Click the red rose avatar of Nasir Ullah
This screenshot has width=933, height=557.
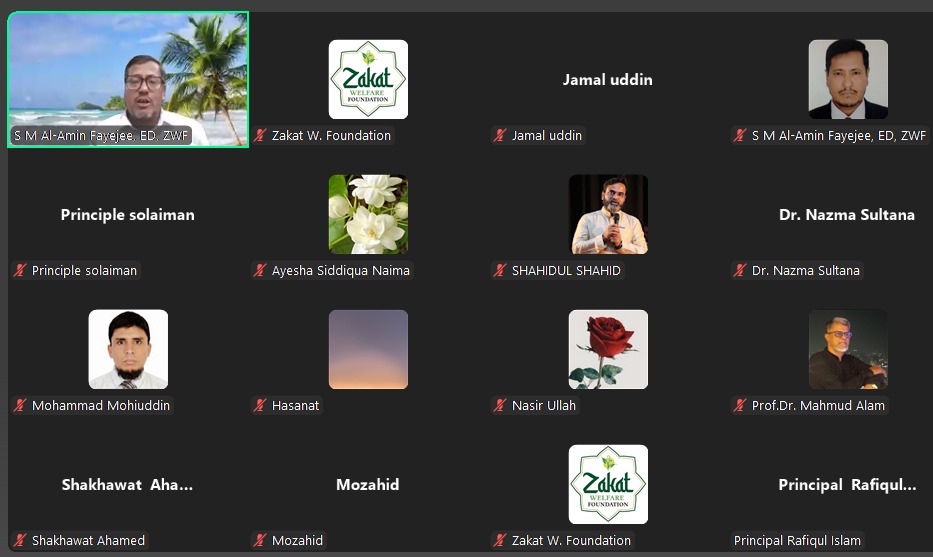[608, 349]
